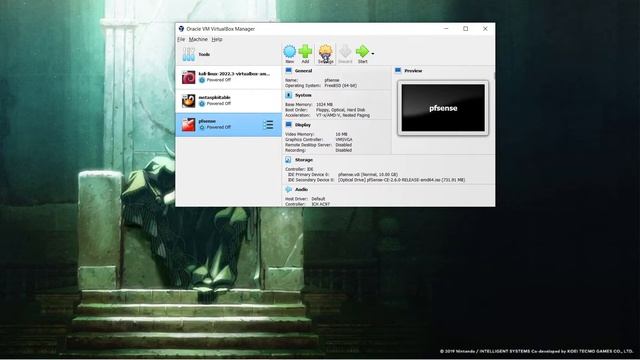Click the Remote Desktop Server 'Disabled' value

click(x=343, y=145)
